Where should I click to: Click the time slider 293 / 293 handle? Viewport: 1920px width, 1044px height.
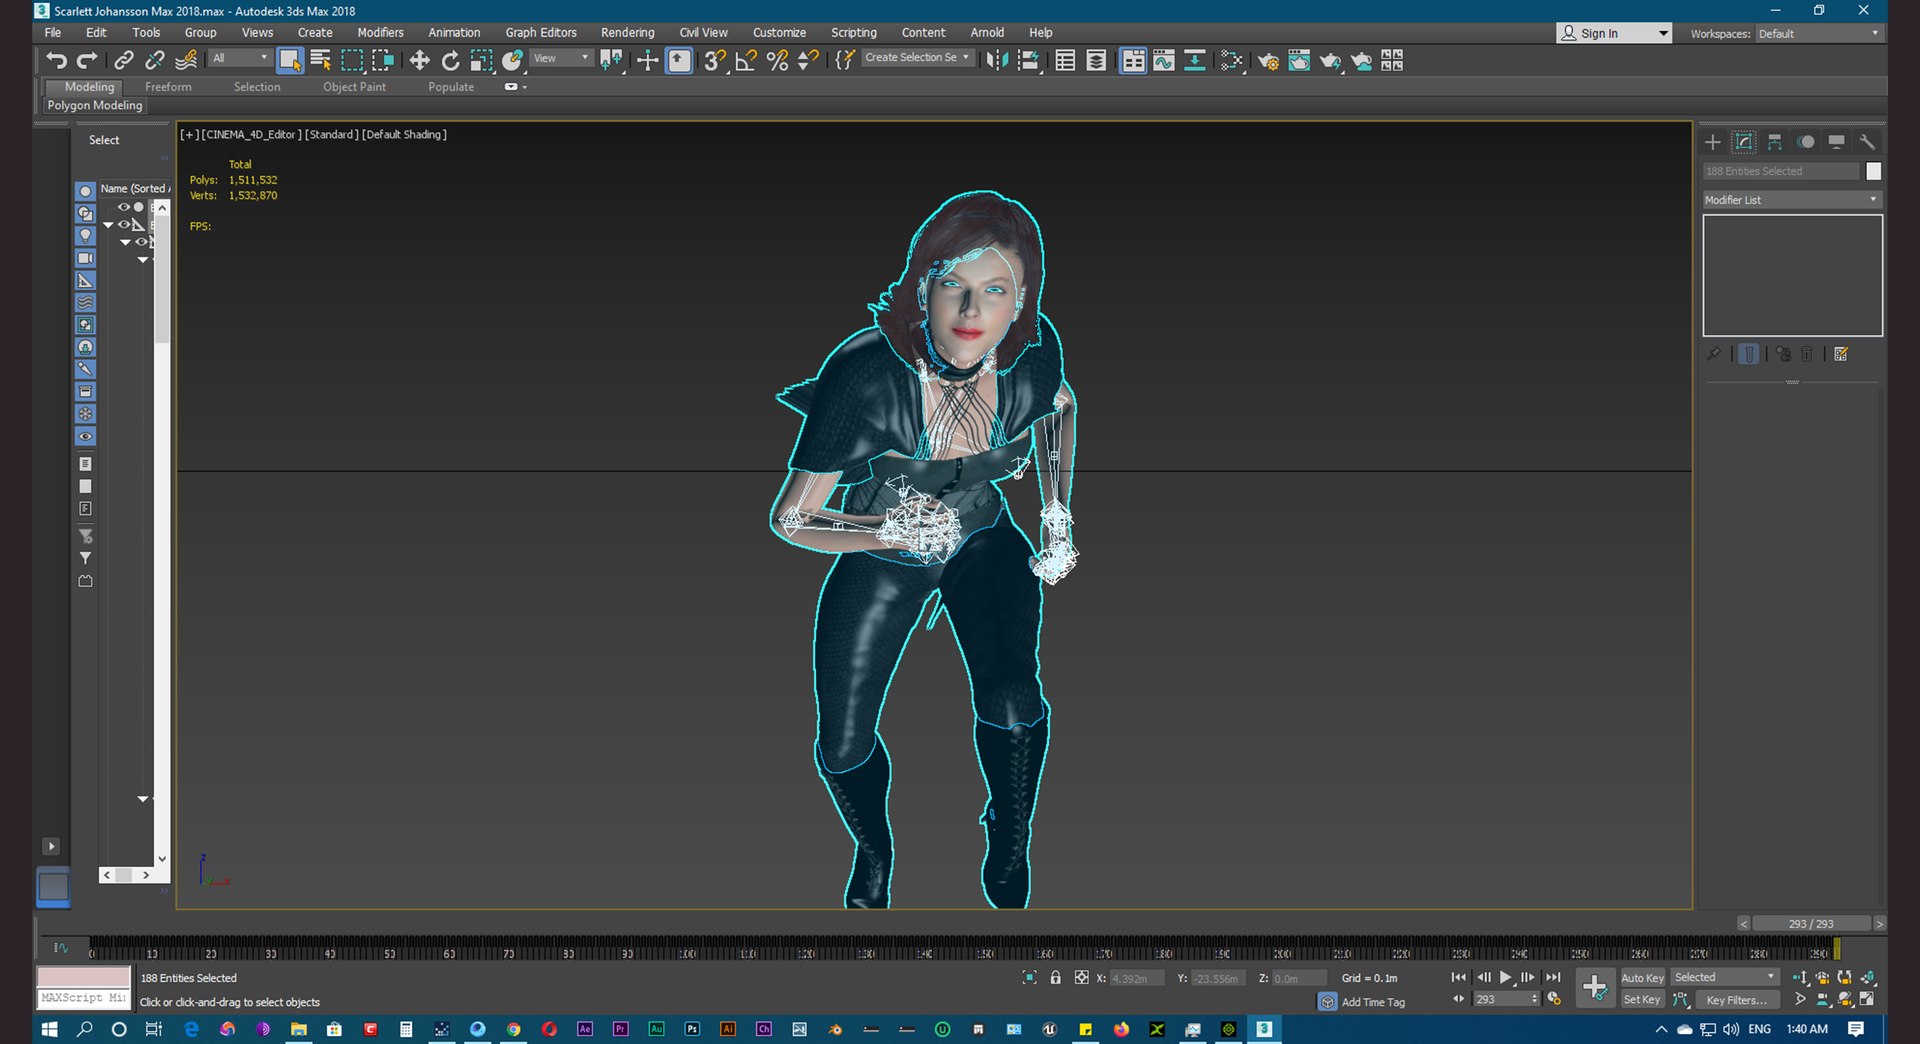[x=1811, y=924]
